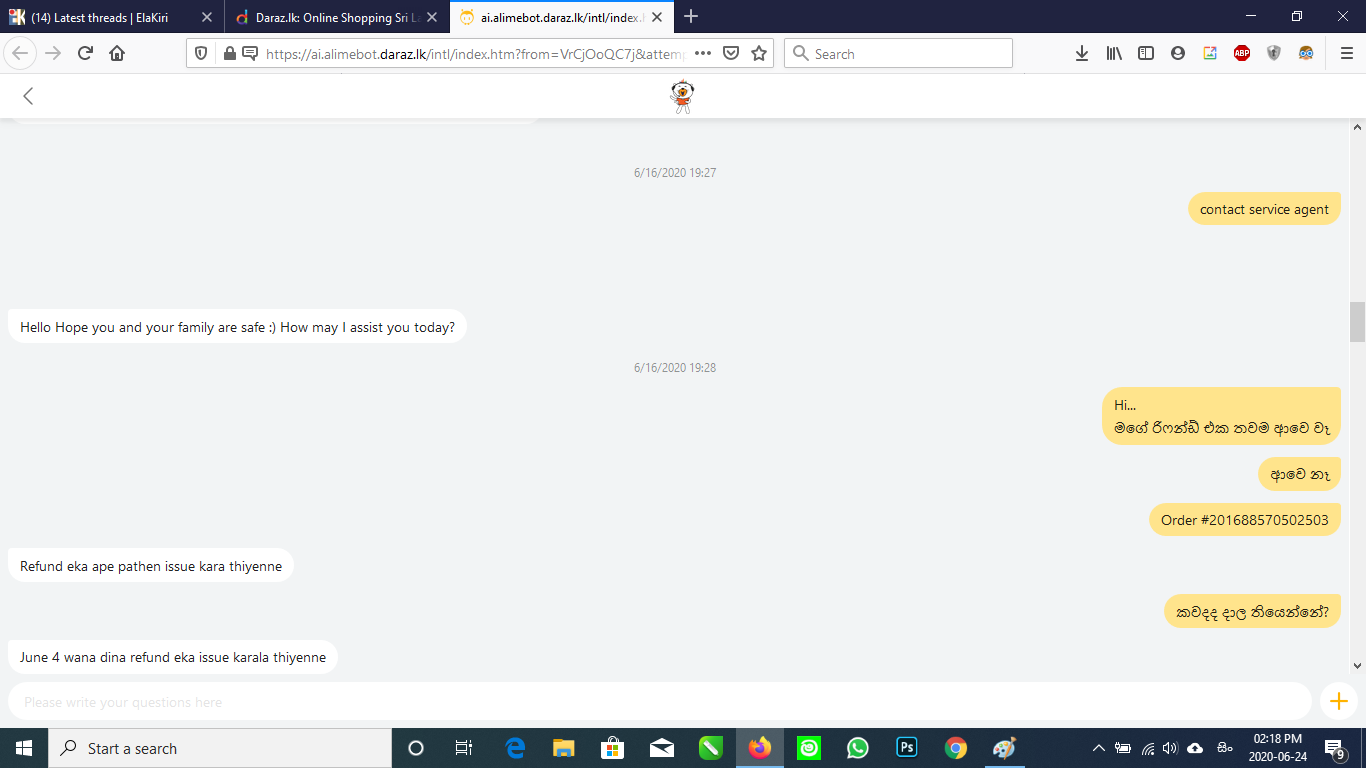Open Task View on the taskbar
Viewport: 1366px width, 768px height.
[x=464, y=748]
